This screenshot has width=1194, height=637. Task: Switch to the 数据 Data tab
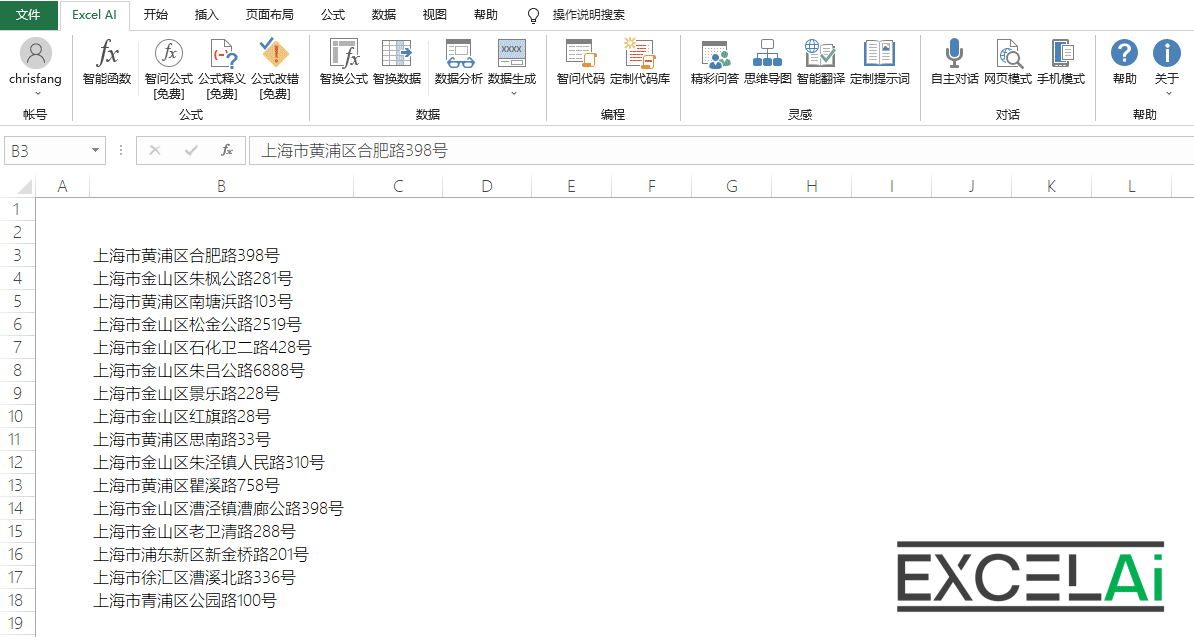[x=384, y=14]
